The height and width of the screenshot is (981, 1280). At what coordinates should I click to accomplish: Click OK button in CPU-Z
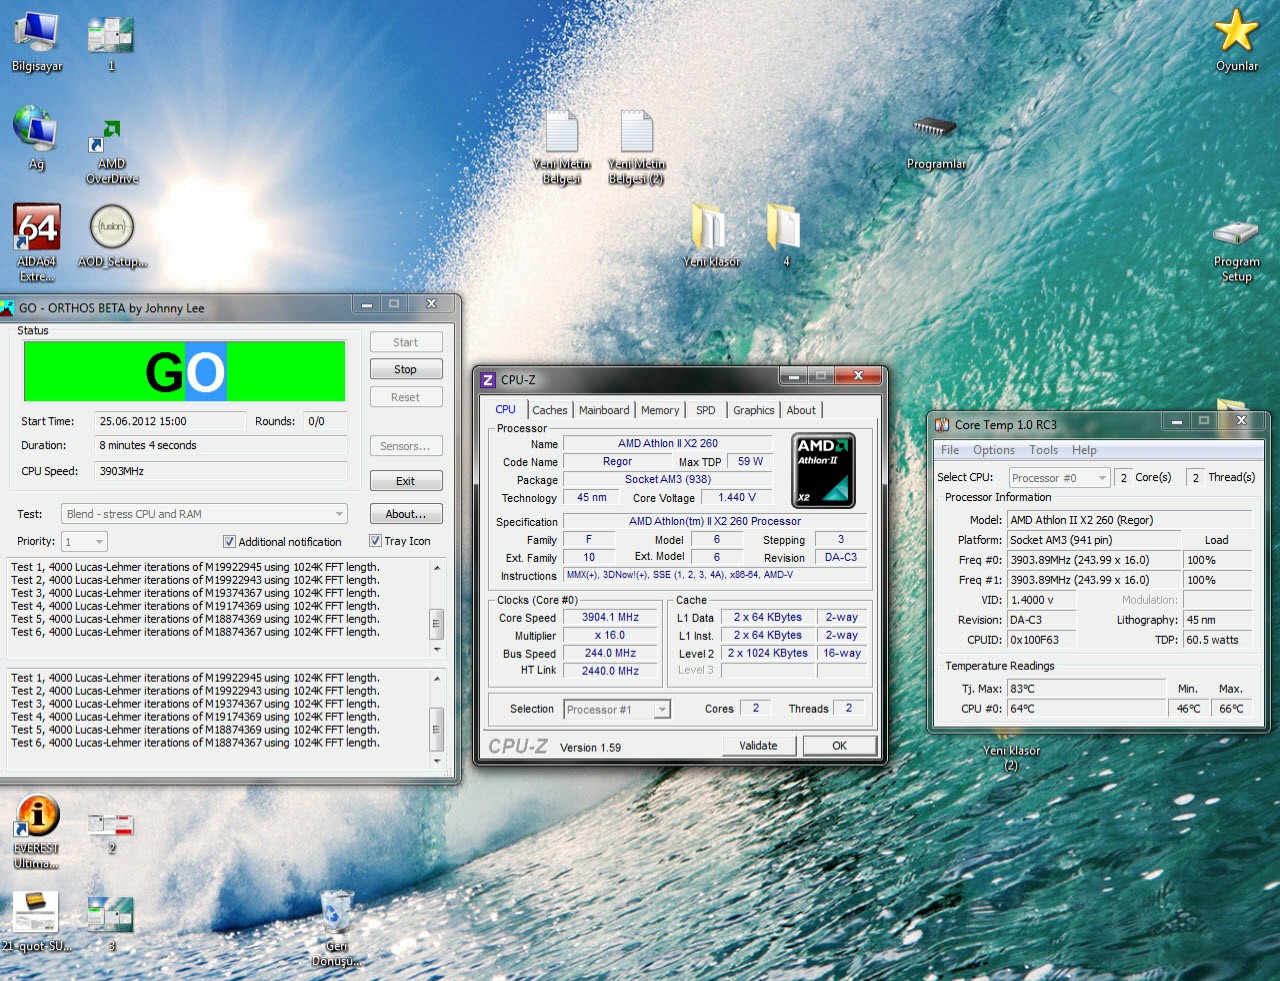click(x=839, y=745)
